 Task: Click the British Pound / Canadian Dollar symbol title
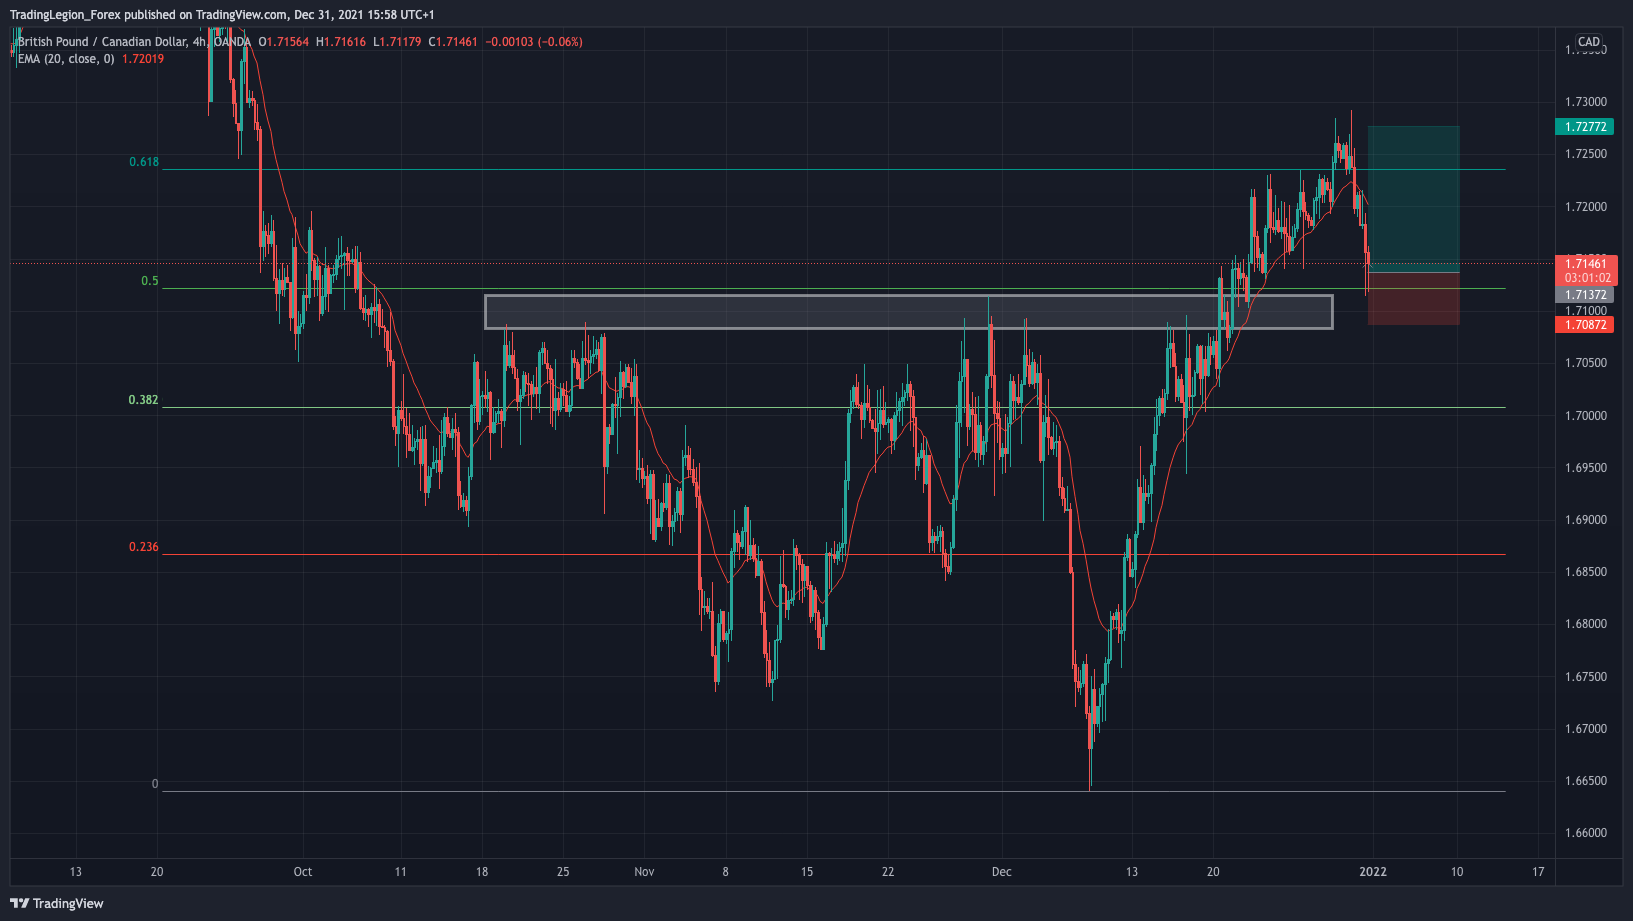(x=102, y=42)
